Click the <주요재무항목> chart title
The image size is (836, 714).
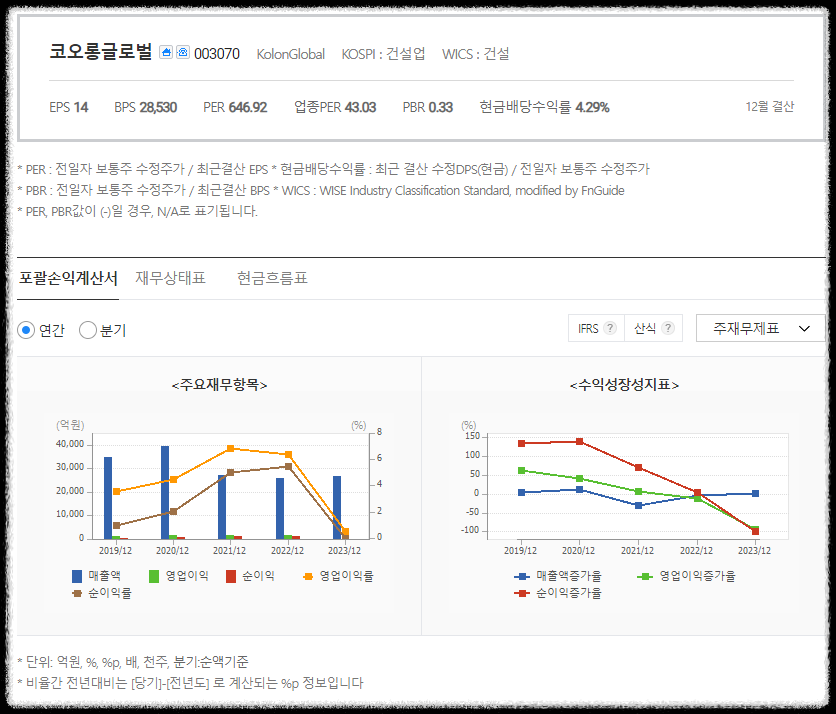tap(219, 384)
